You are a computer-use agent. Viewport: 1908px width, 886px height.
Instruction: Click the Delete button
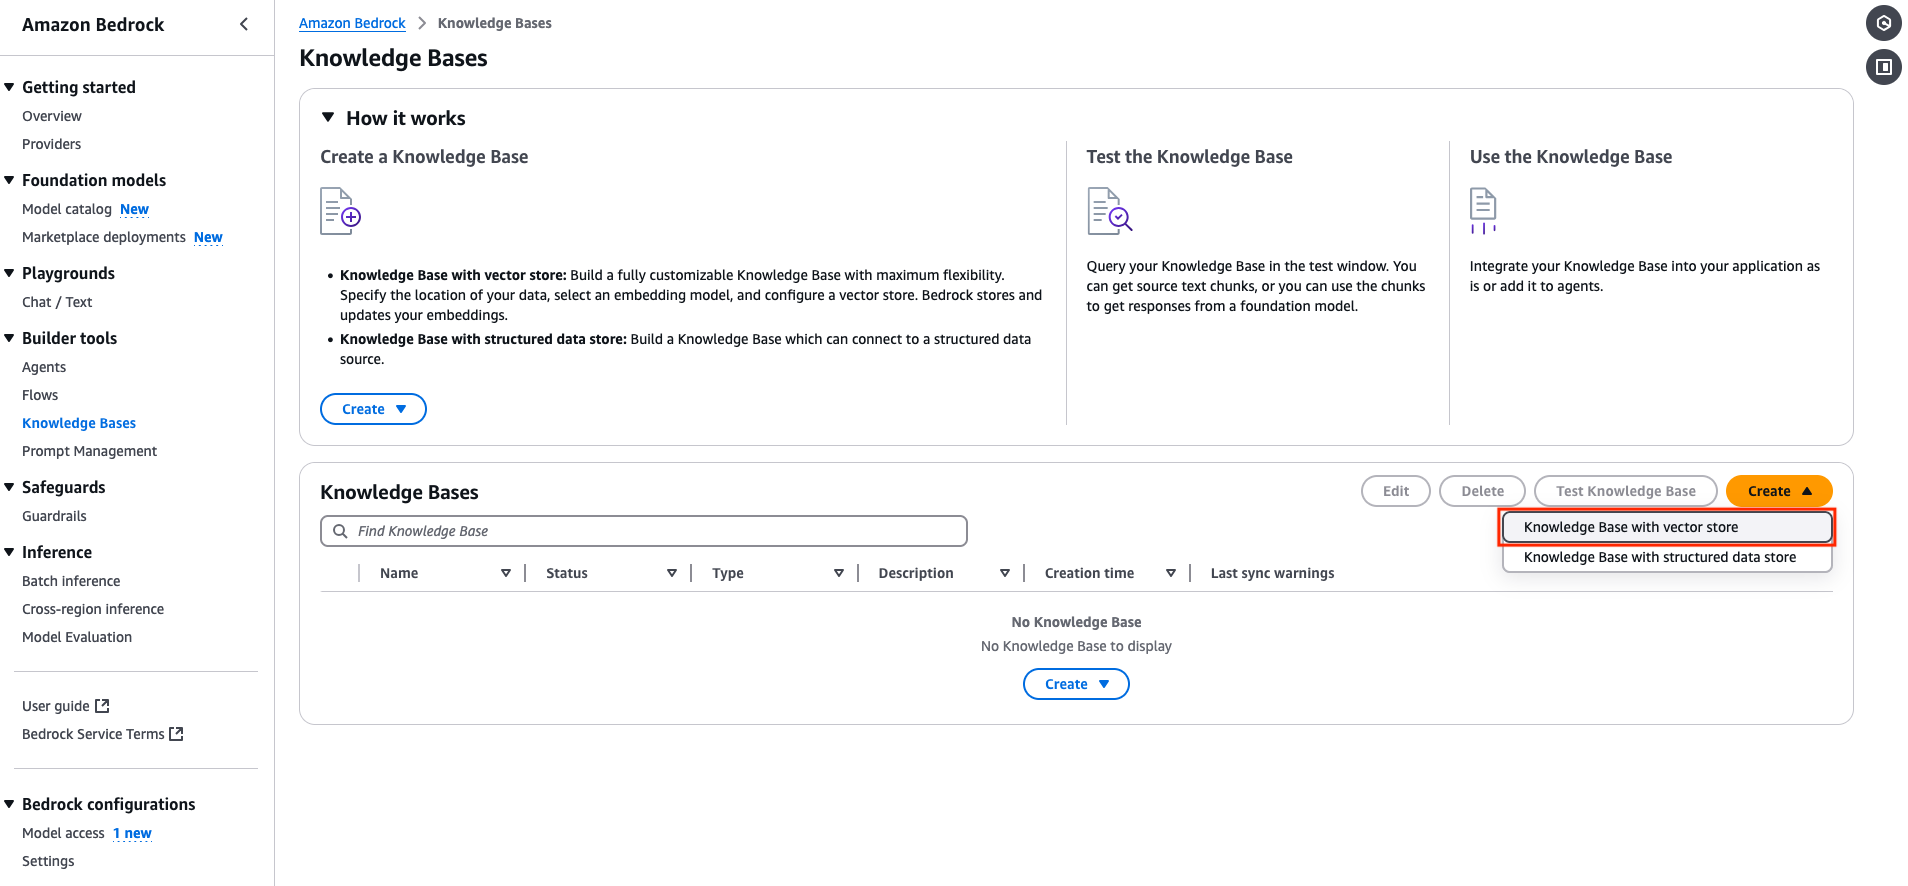[1482, 491]
